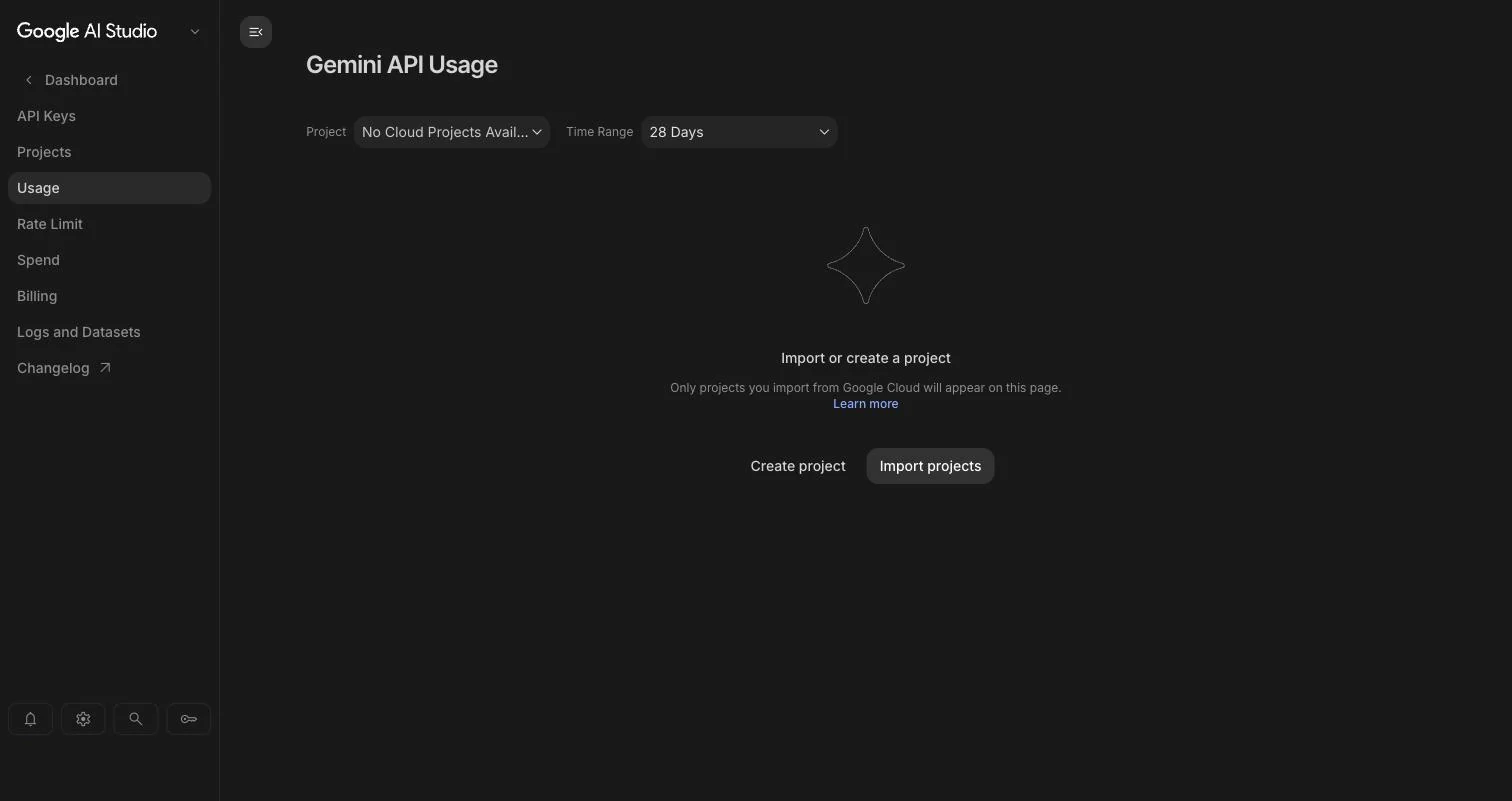Viewport: 1512px width, 801px height.
Task: Click the Gemini API Usage heading
Action: click(402, 64)
